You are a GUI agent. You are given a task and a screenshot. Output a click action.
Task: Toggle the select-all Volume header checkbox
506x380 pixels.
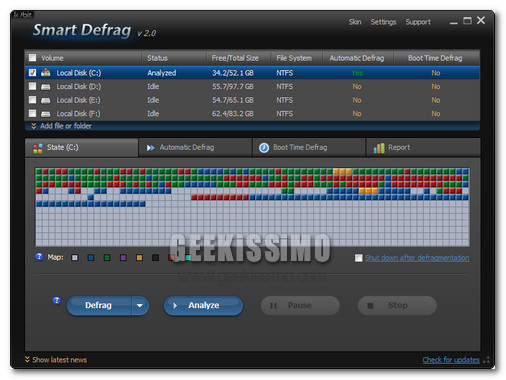pos(32,58)
